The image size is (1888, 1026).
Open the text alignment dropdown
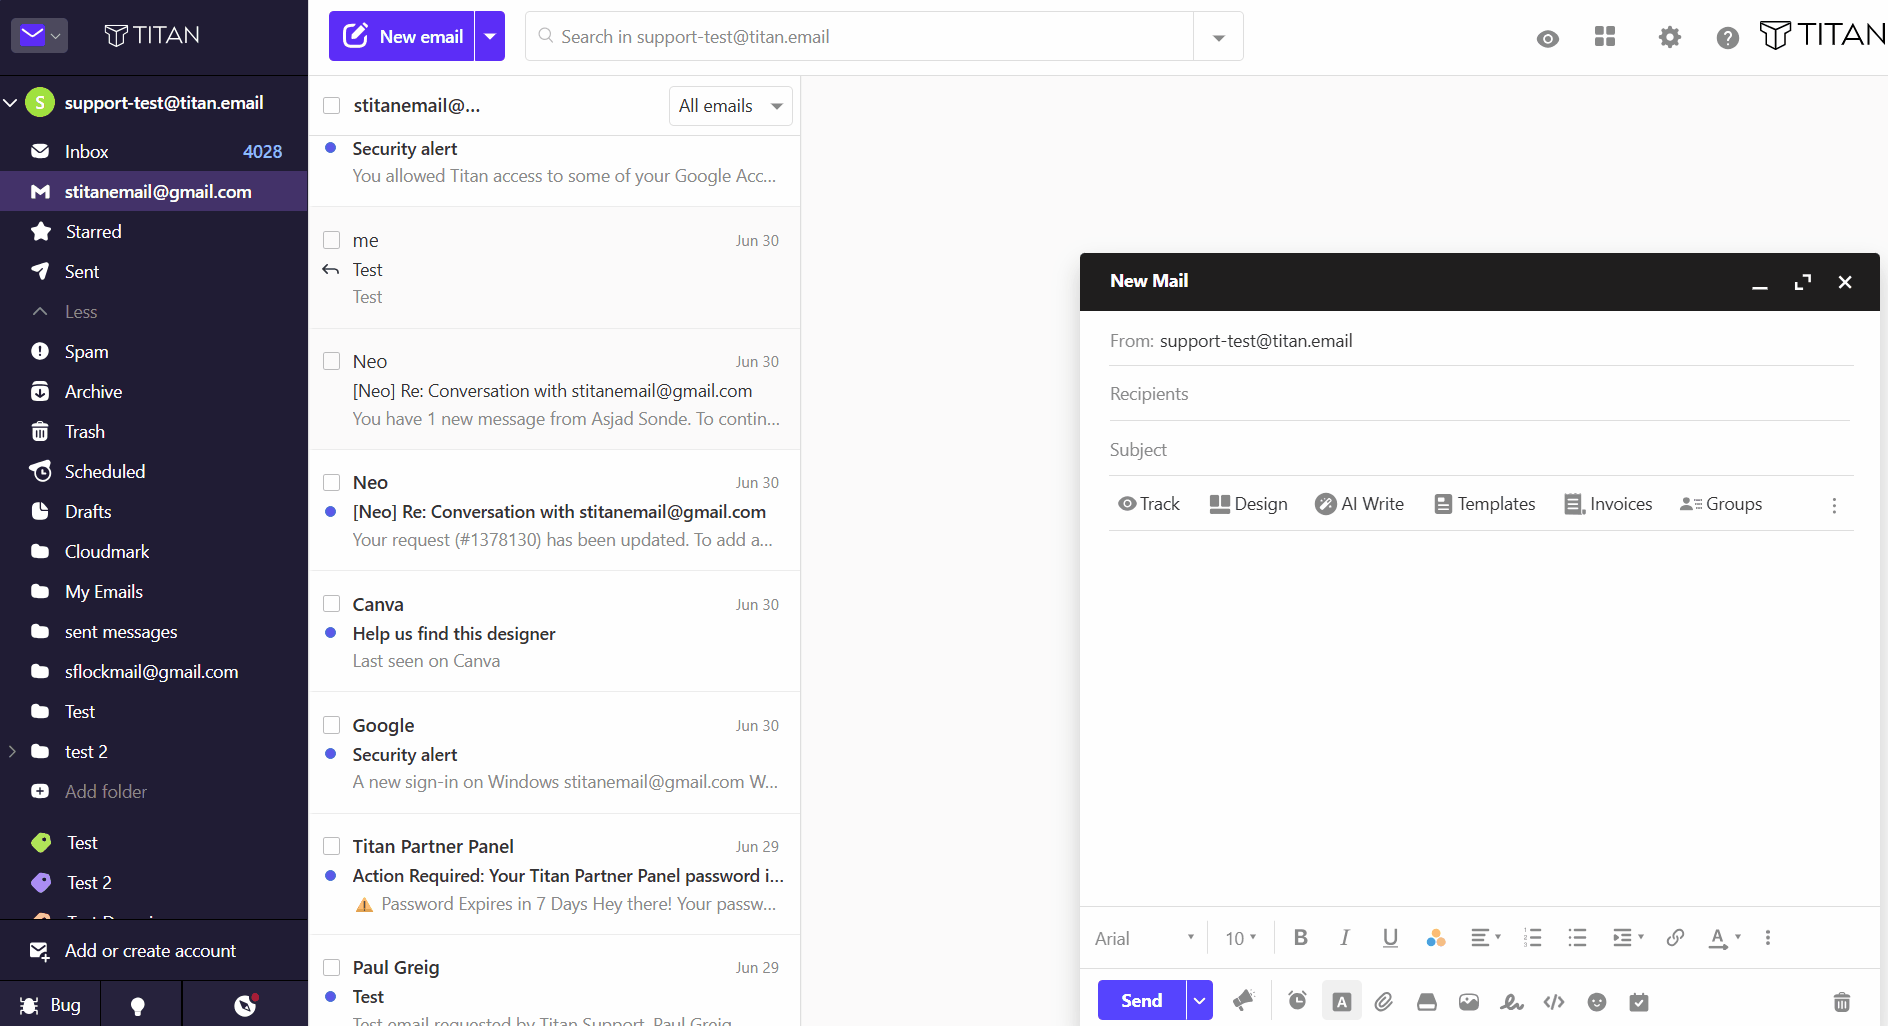1486,938
